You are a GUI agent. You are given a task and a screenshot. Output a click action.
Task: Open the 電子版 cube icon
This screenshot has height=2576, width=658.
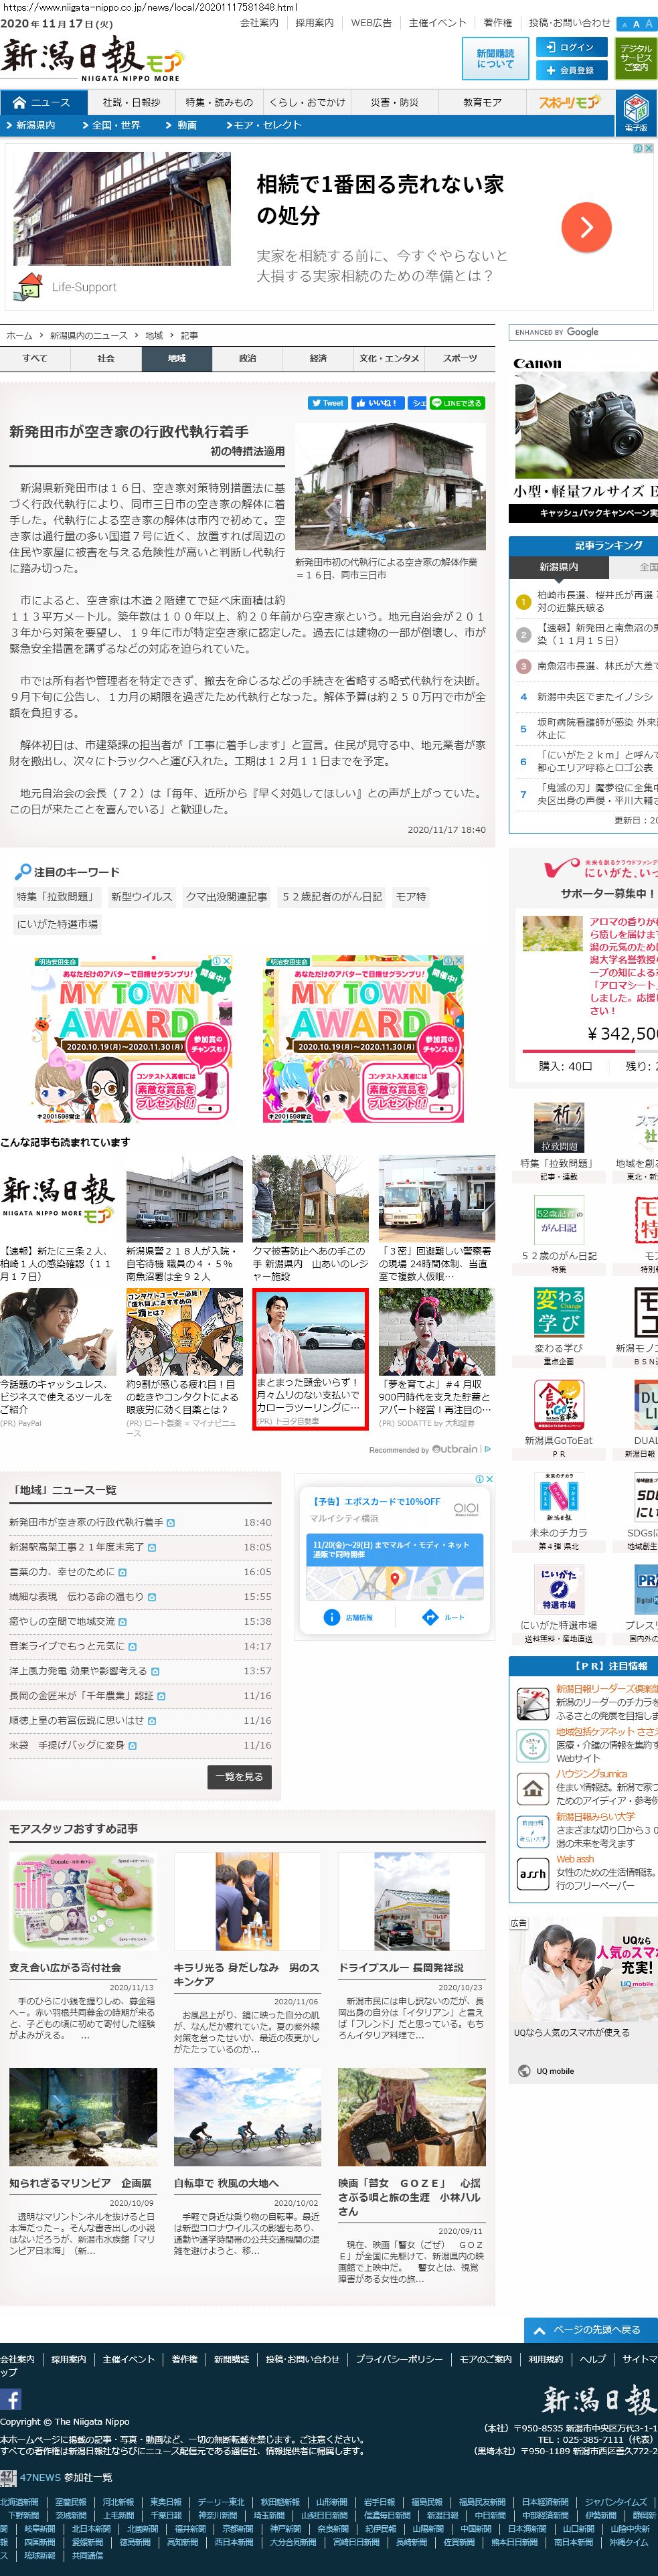[635, 110]
